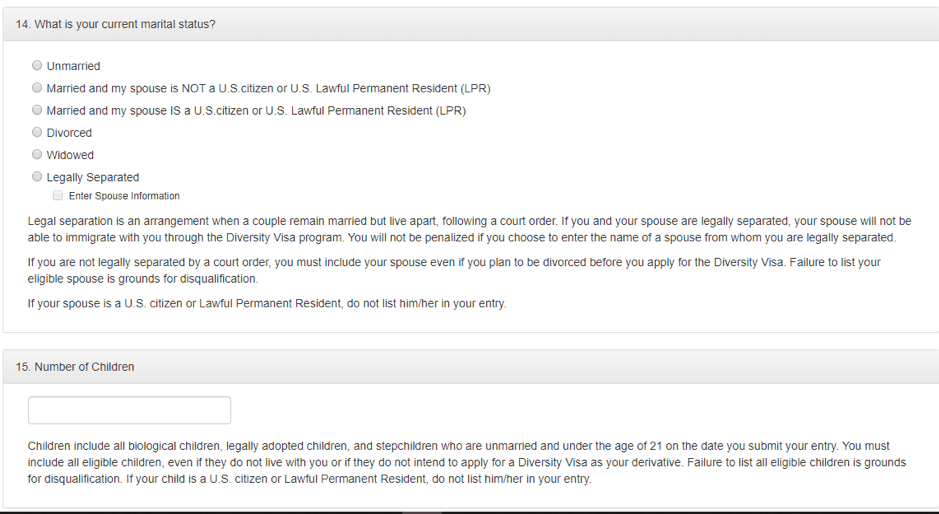Screen dimensions: 939x514
Task: Click the "Unmarried" option label text
Action: pyautogui.click(x=73, y=66)
